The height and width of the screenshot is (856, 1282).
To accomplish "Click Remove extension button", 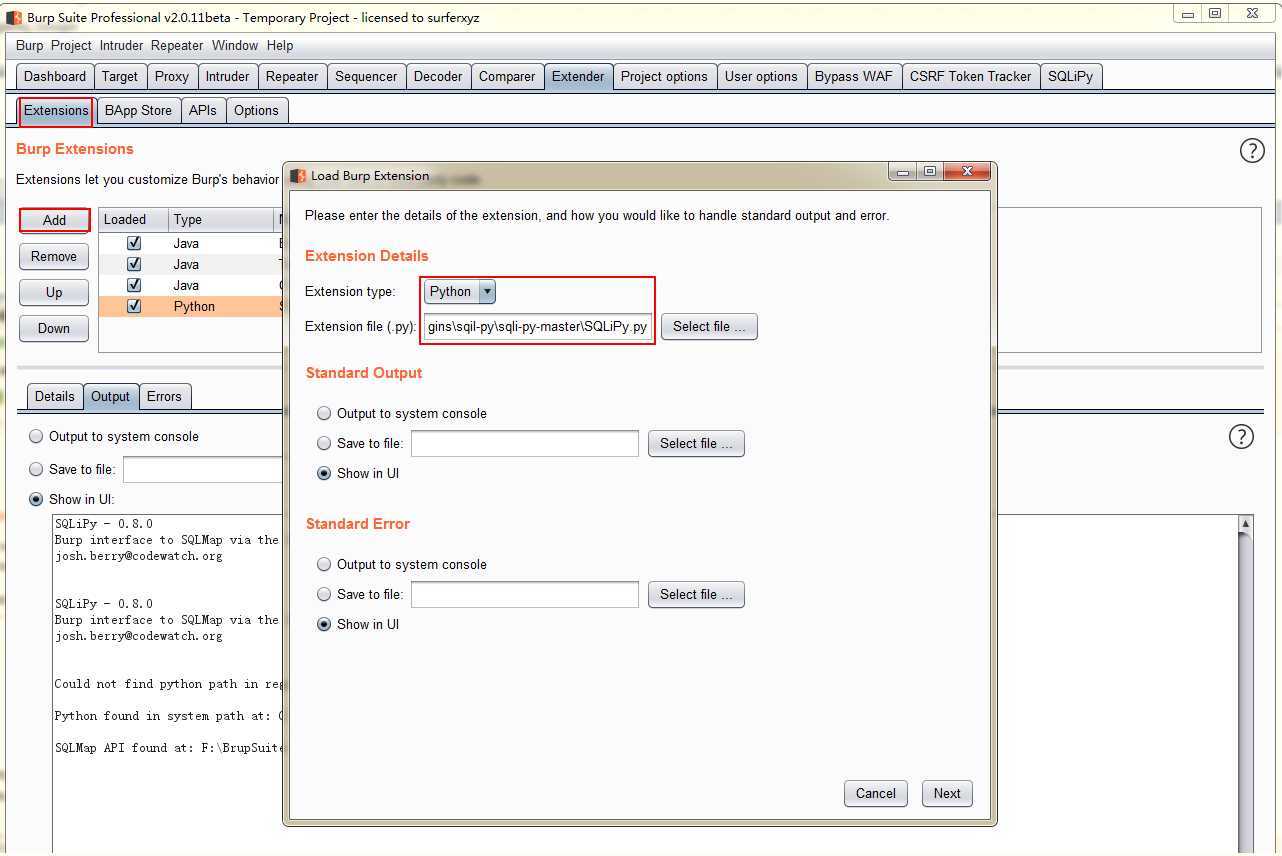I will [54, 256].
